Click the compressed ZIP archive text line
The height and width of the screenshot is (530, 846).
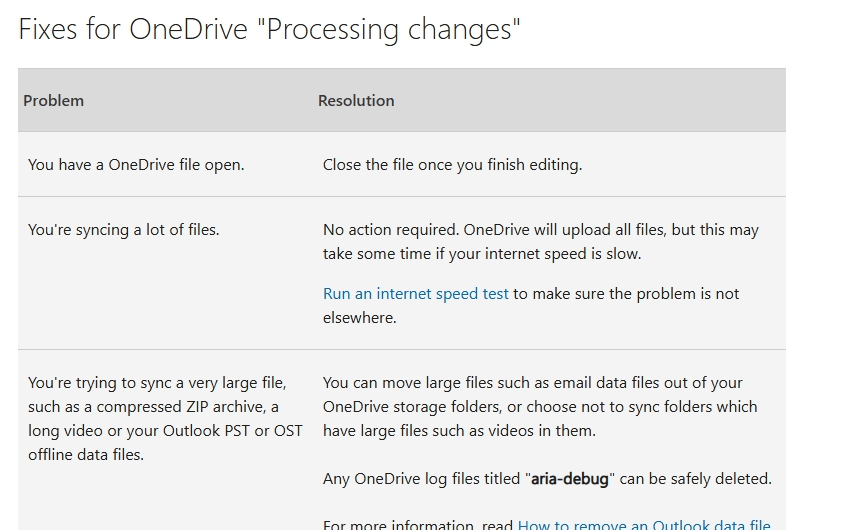153,407
